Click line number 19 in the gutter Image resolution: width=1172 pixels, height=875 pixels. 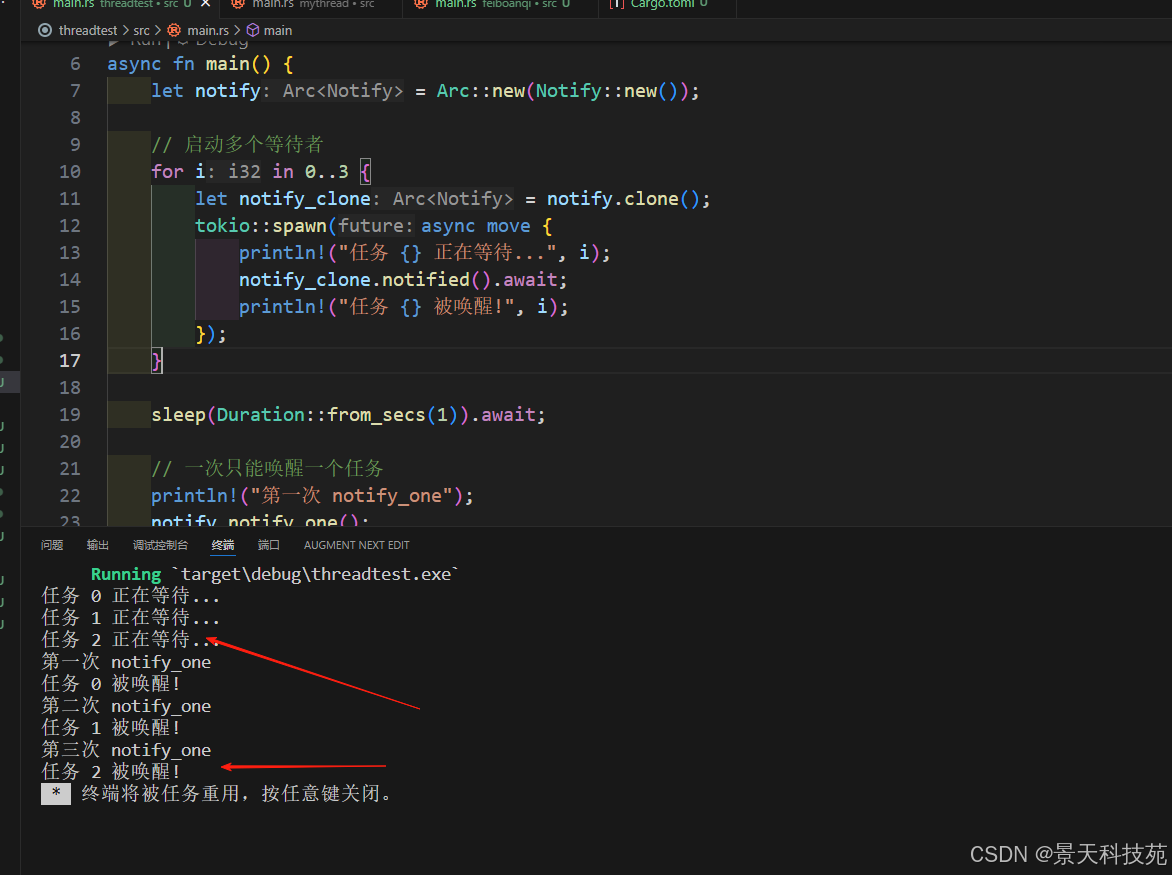(x=70, y=415)
